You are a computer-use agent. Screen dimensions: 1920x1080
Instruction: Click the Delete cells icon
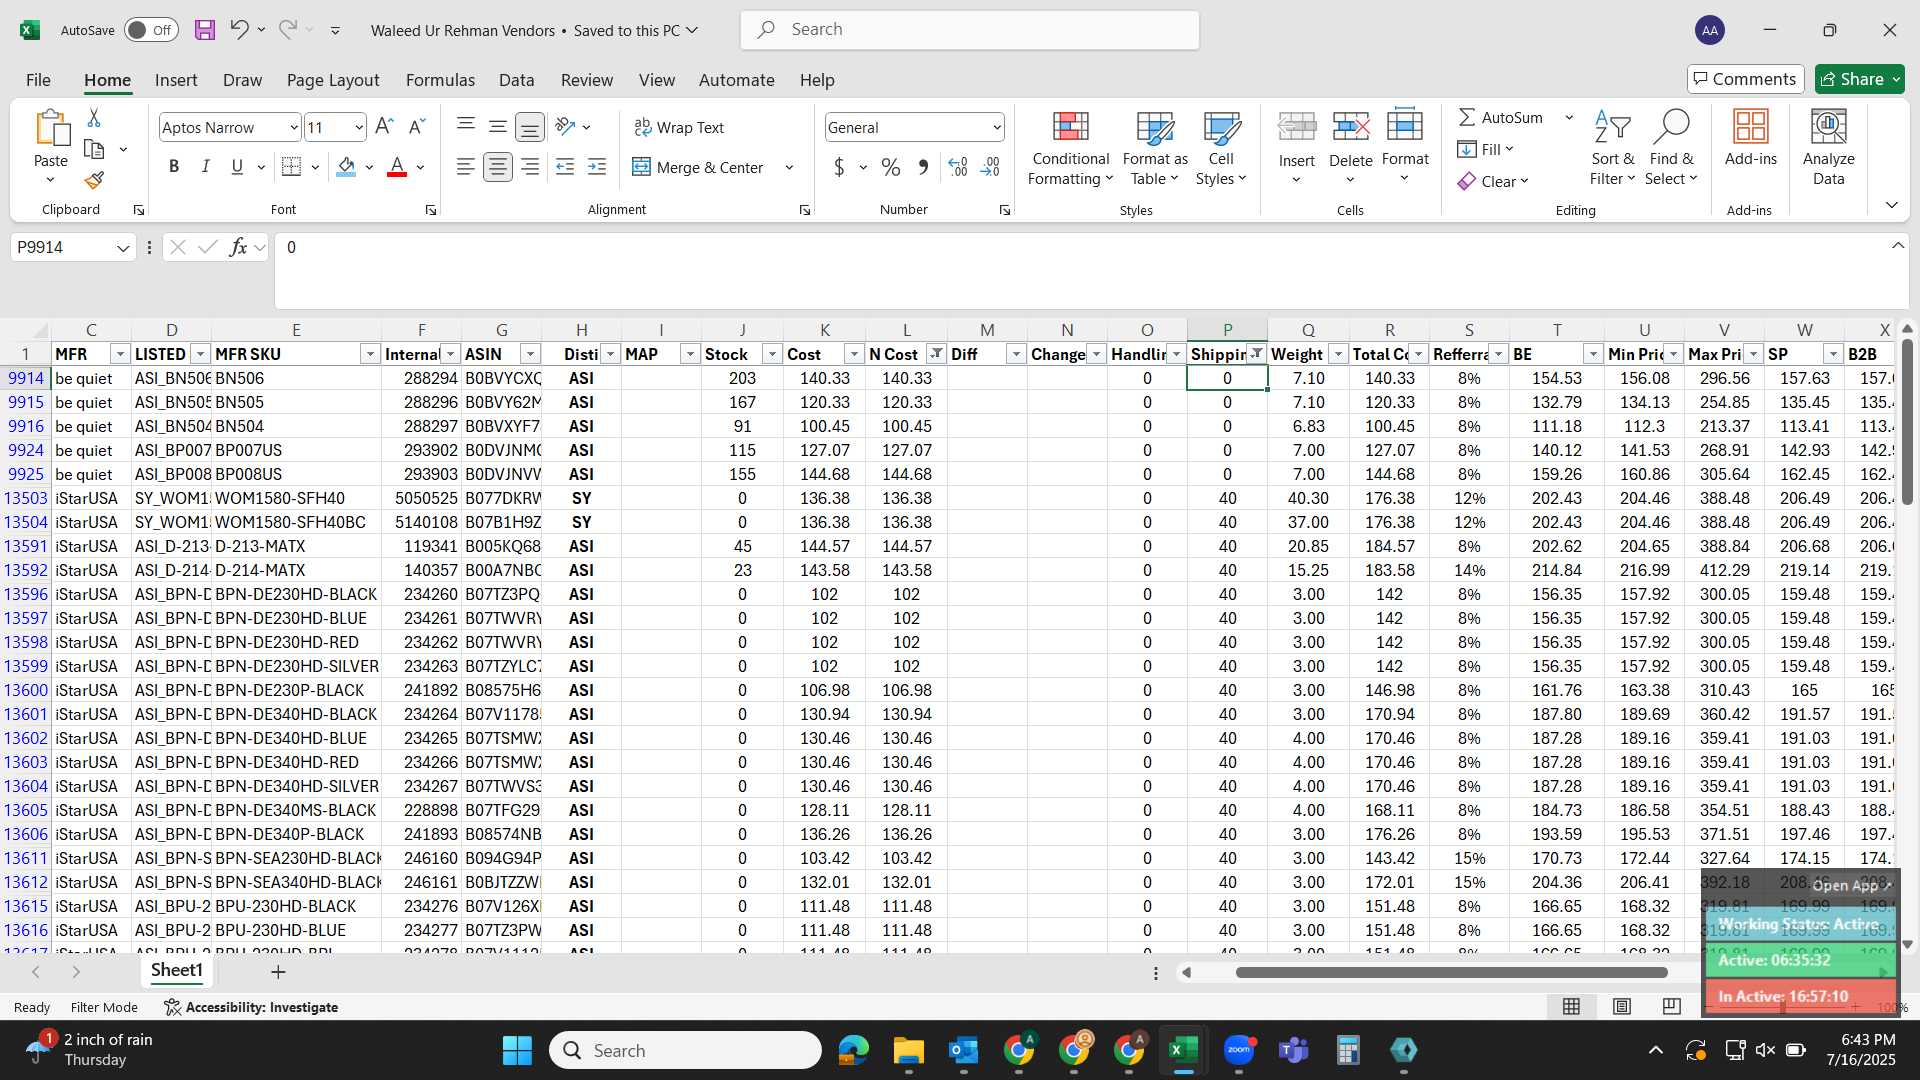1351,126
